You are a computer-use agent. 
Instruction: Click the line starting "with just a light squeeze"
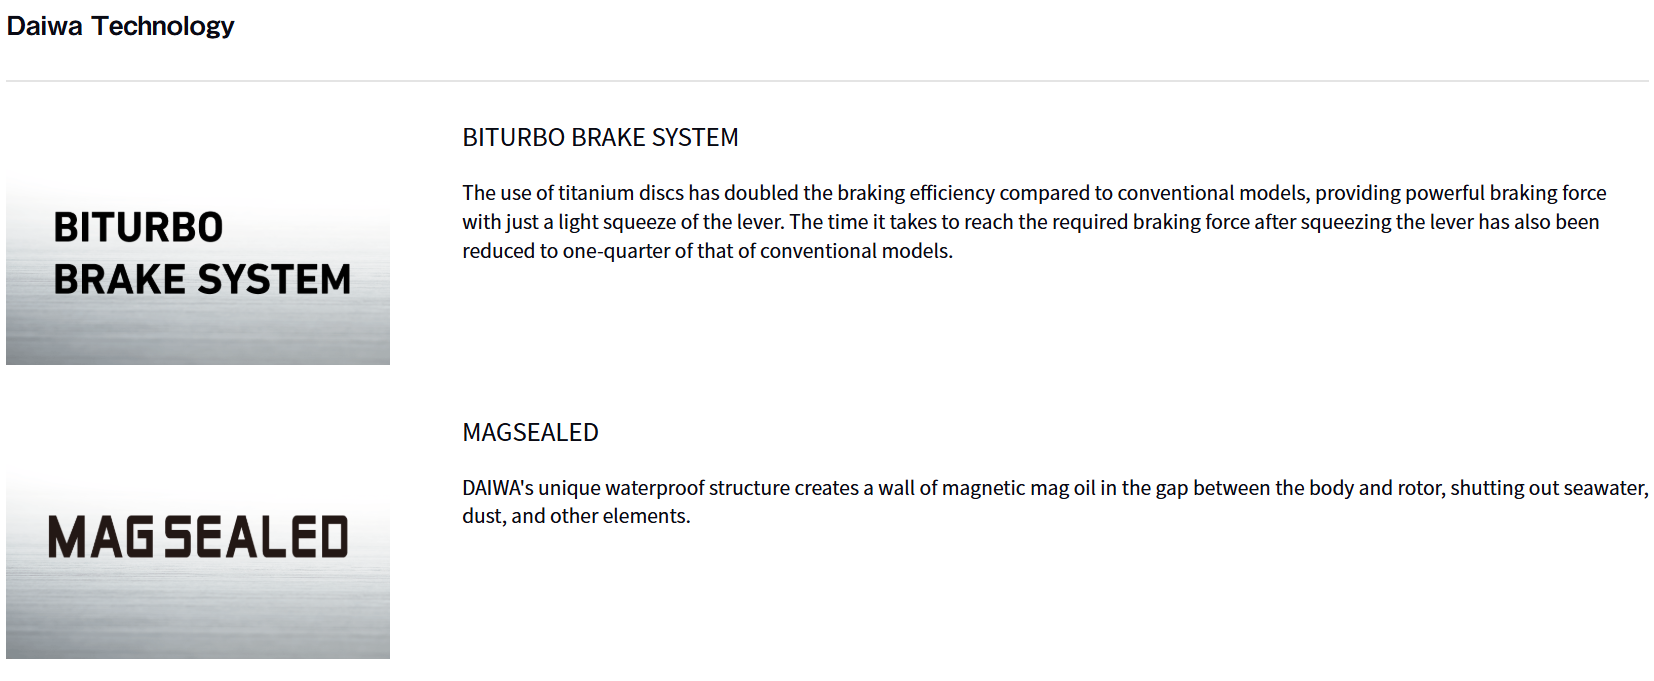(x=1030, y=222)
